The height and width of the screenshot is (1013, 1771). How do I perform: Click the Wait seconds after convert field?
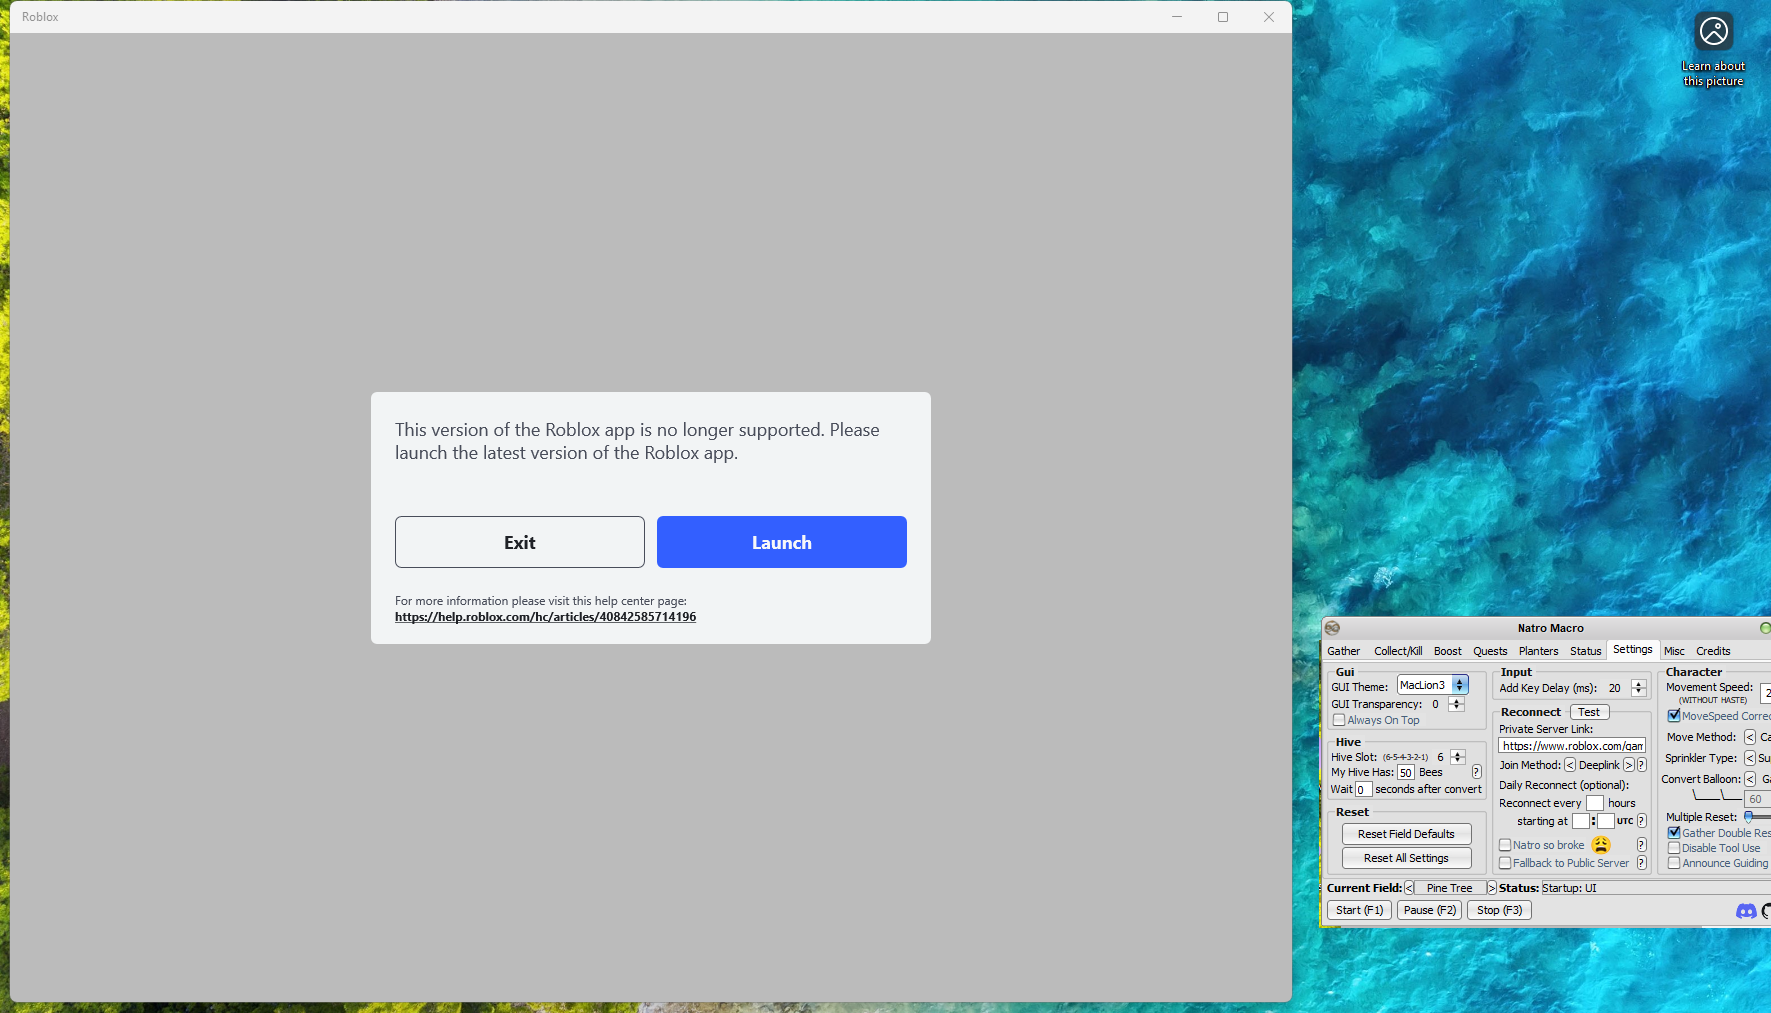click(x=1363, y=789)
